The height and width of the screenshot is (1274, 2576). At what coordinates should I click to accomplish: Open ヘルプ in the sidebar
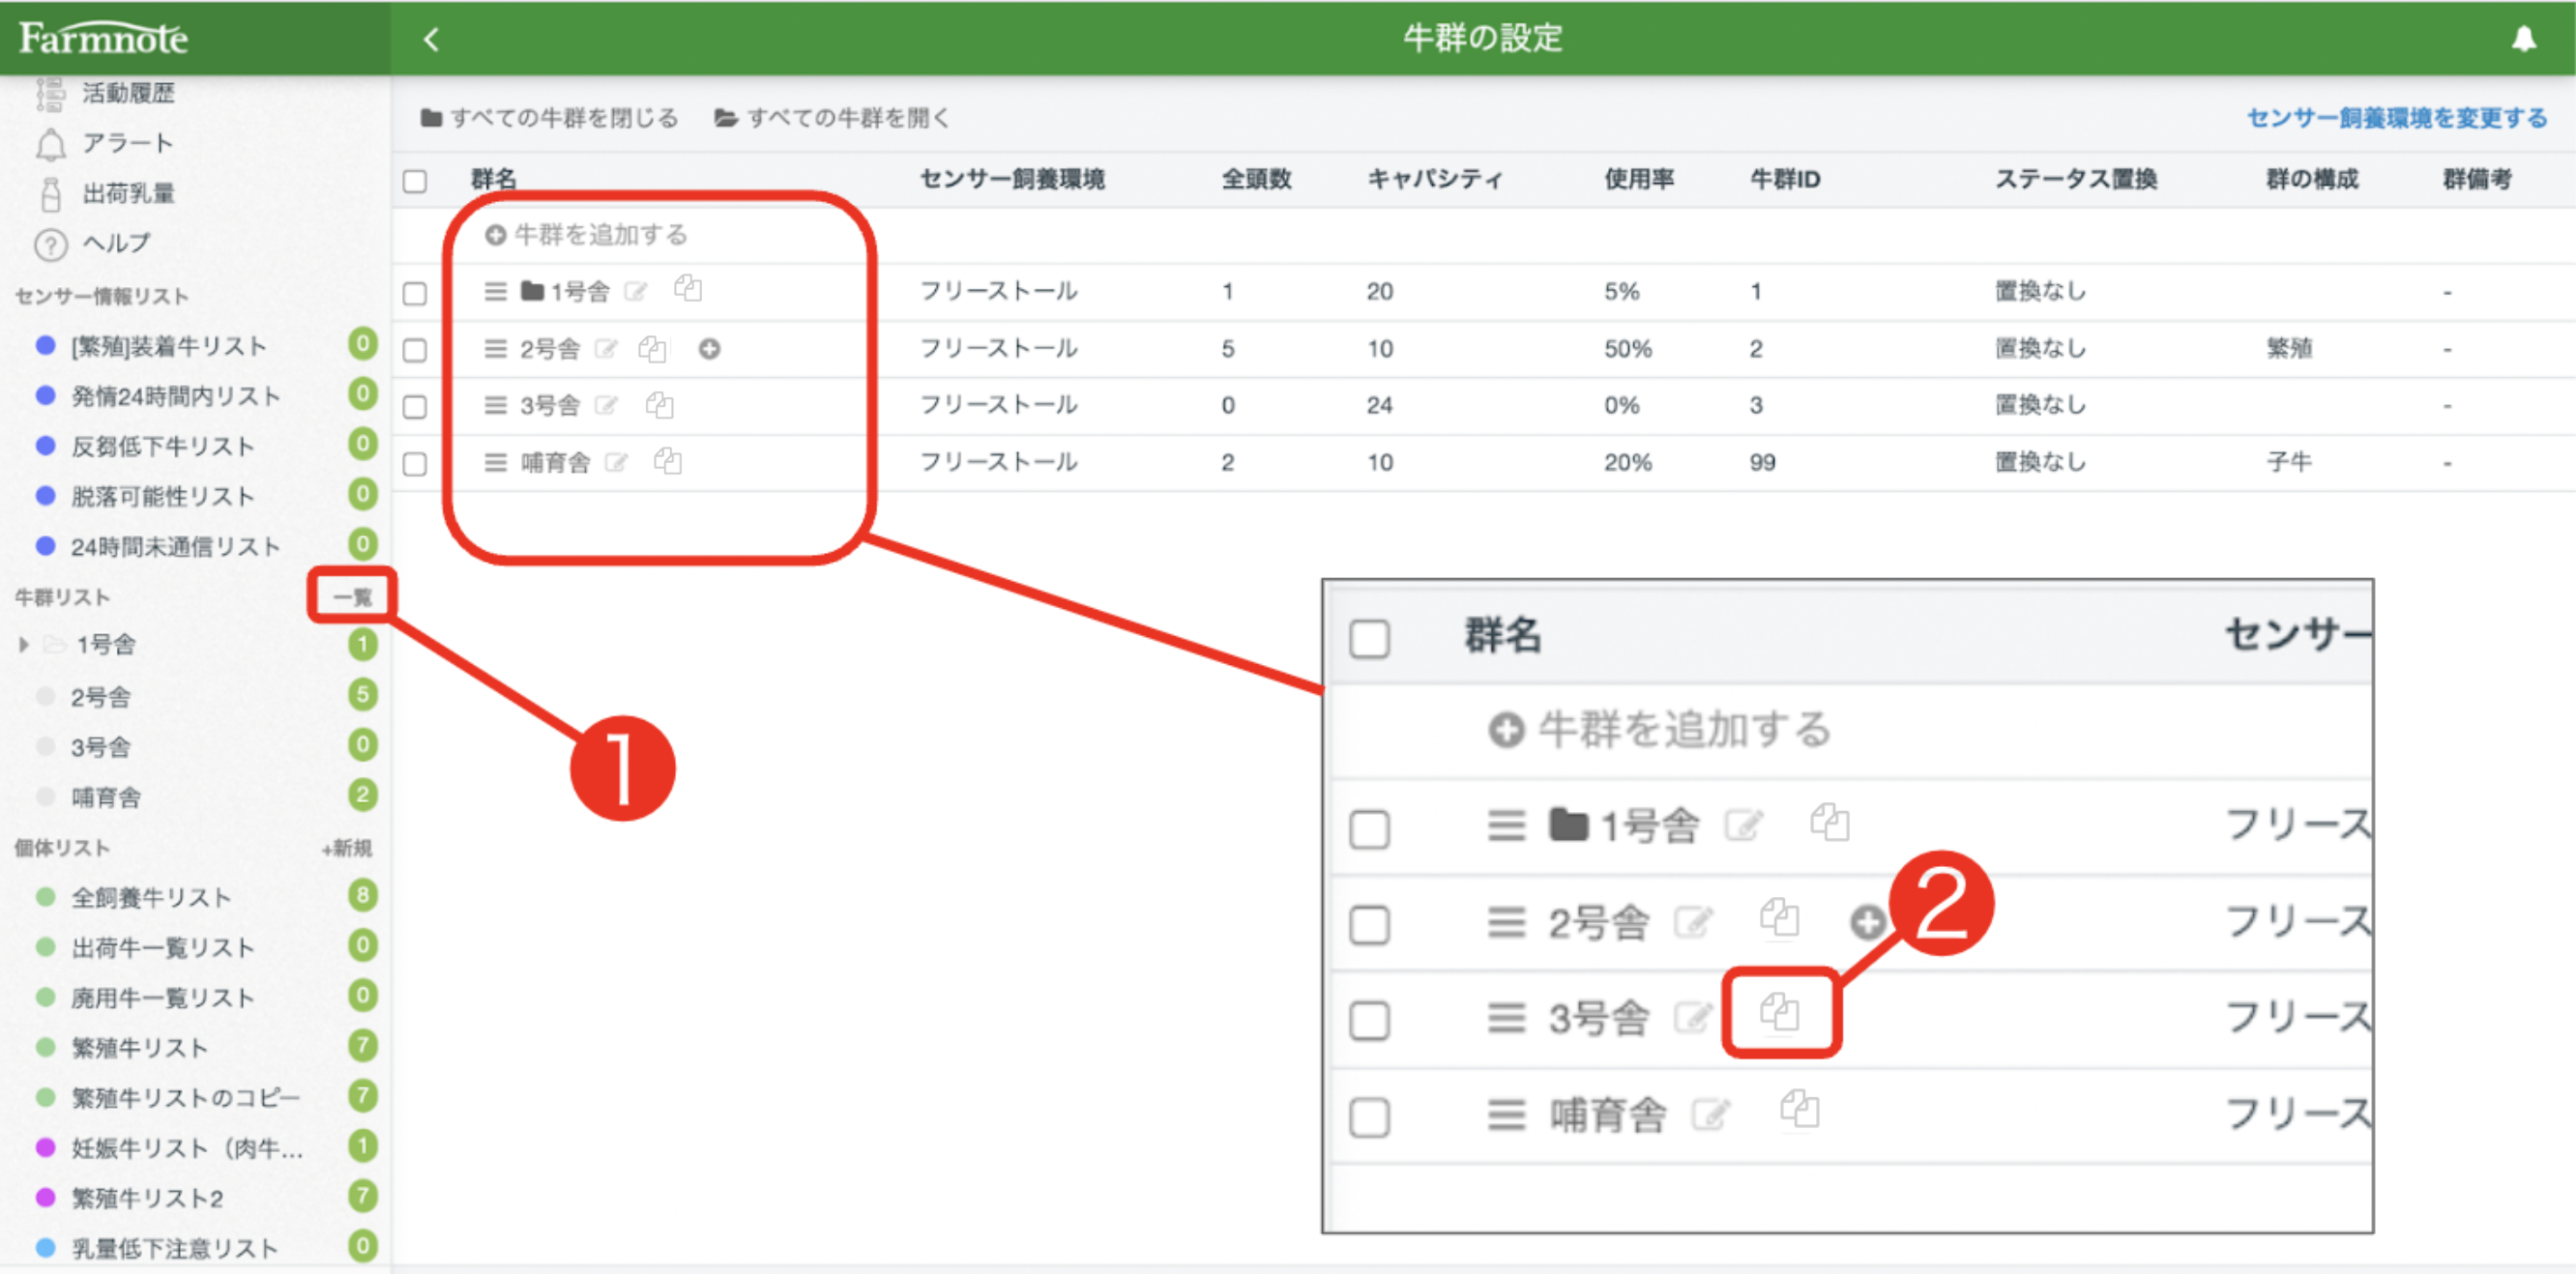[116, 243]
